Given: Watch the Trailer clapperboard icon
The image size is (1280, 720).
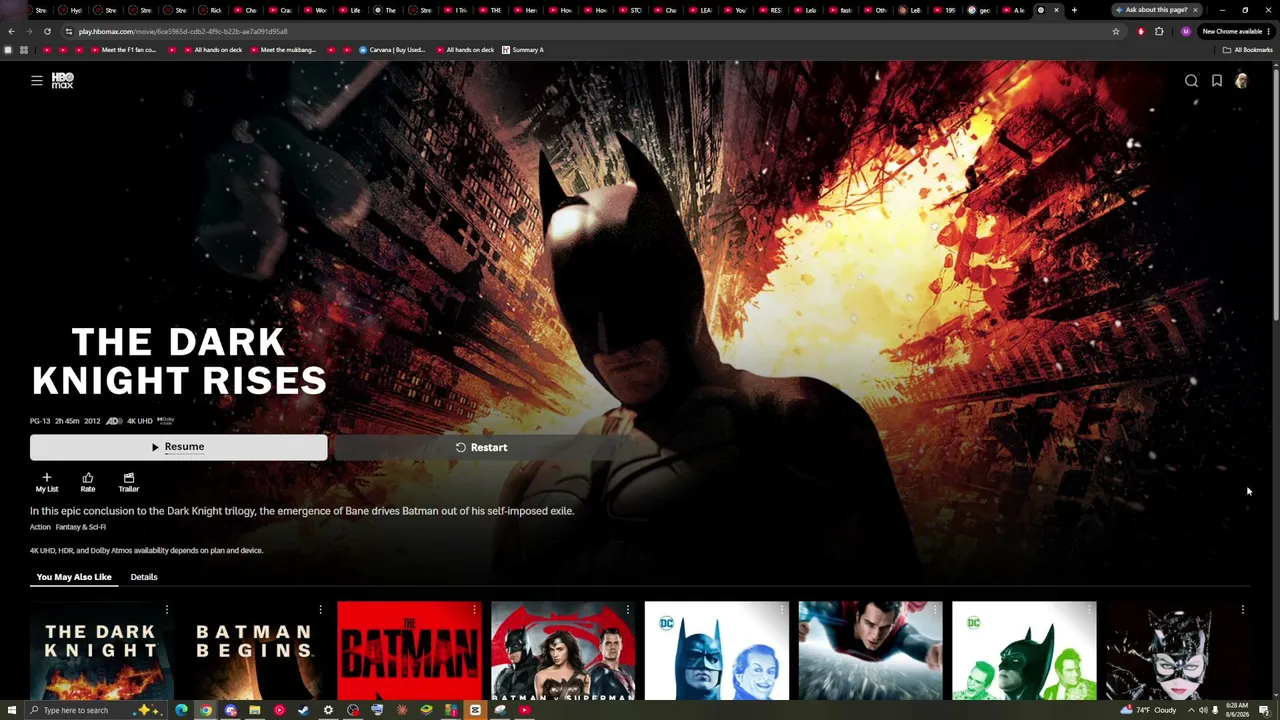Looking at the screenshot, I should pos(129,483).
